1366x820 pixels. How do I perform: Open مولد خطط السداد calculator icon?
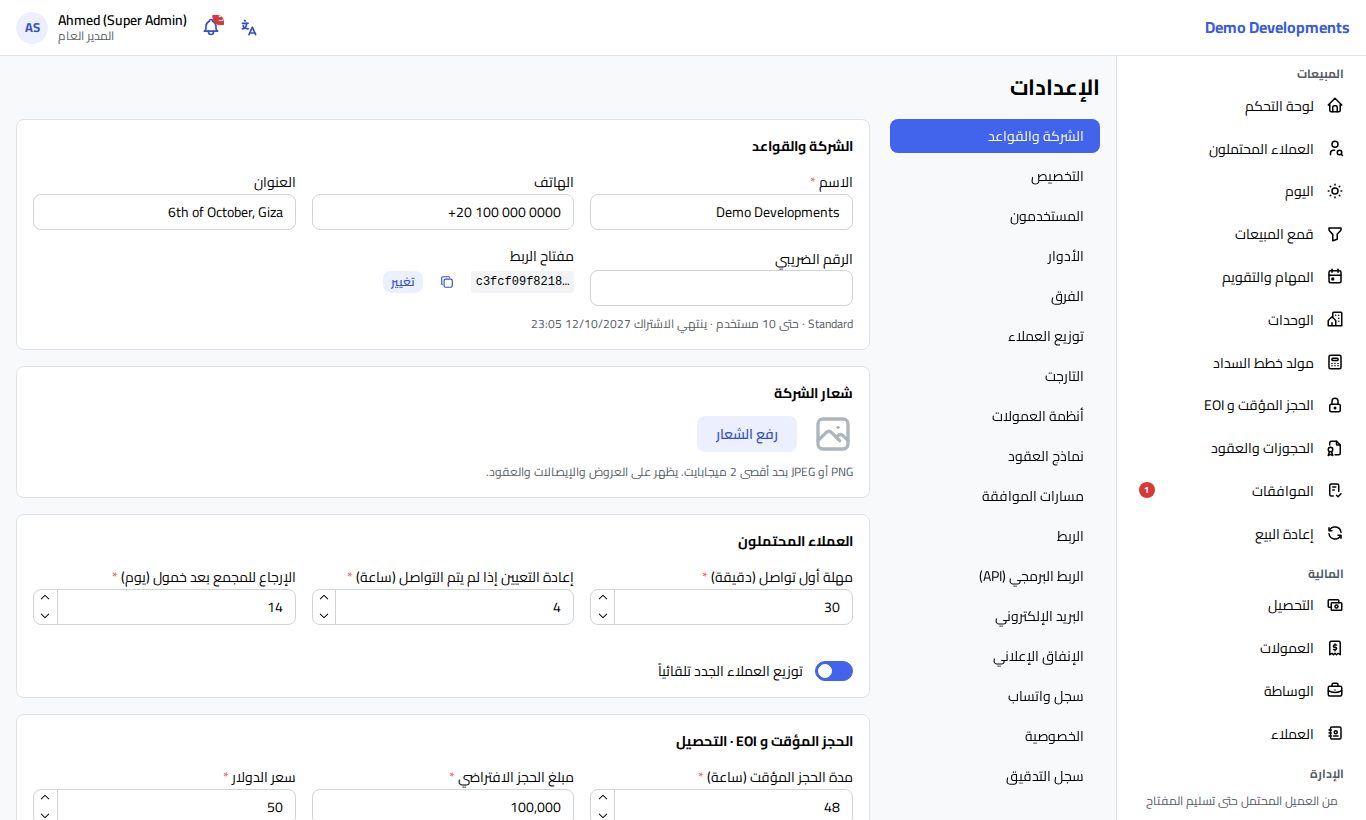coord(1334,363)
